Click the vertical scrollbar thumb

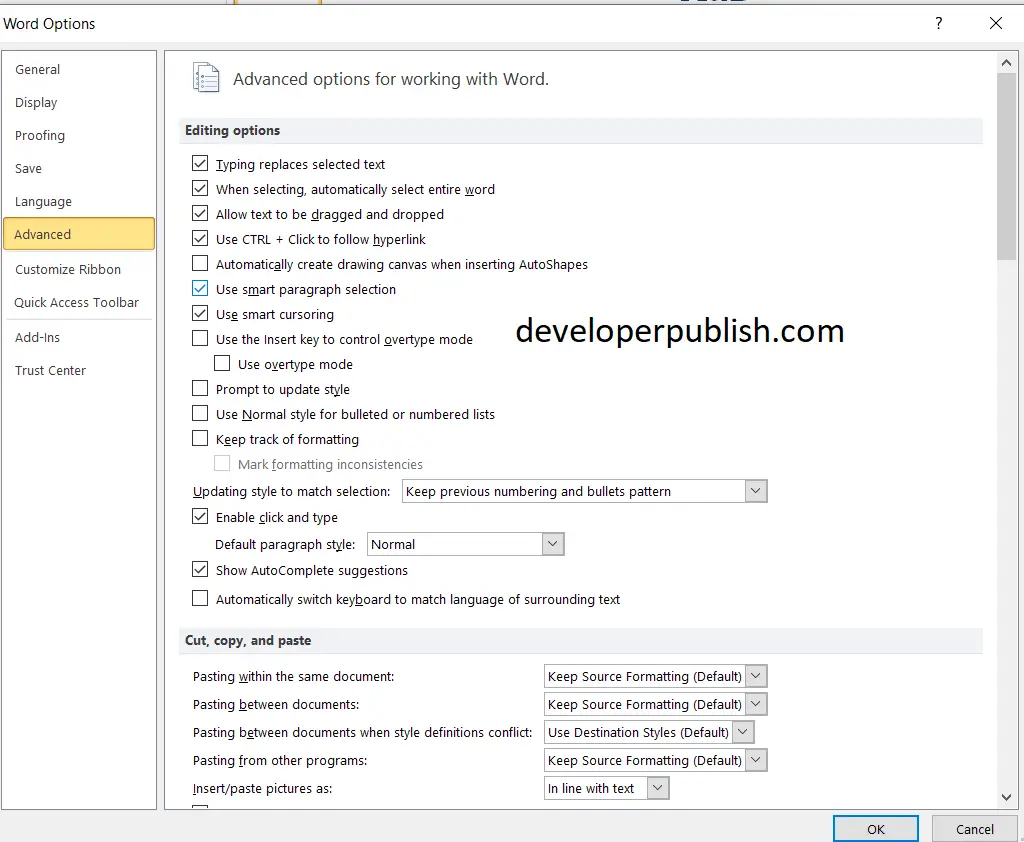pos(1006,167)
